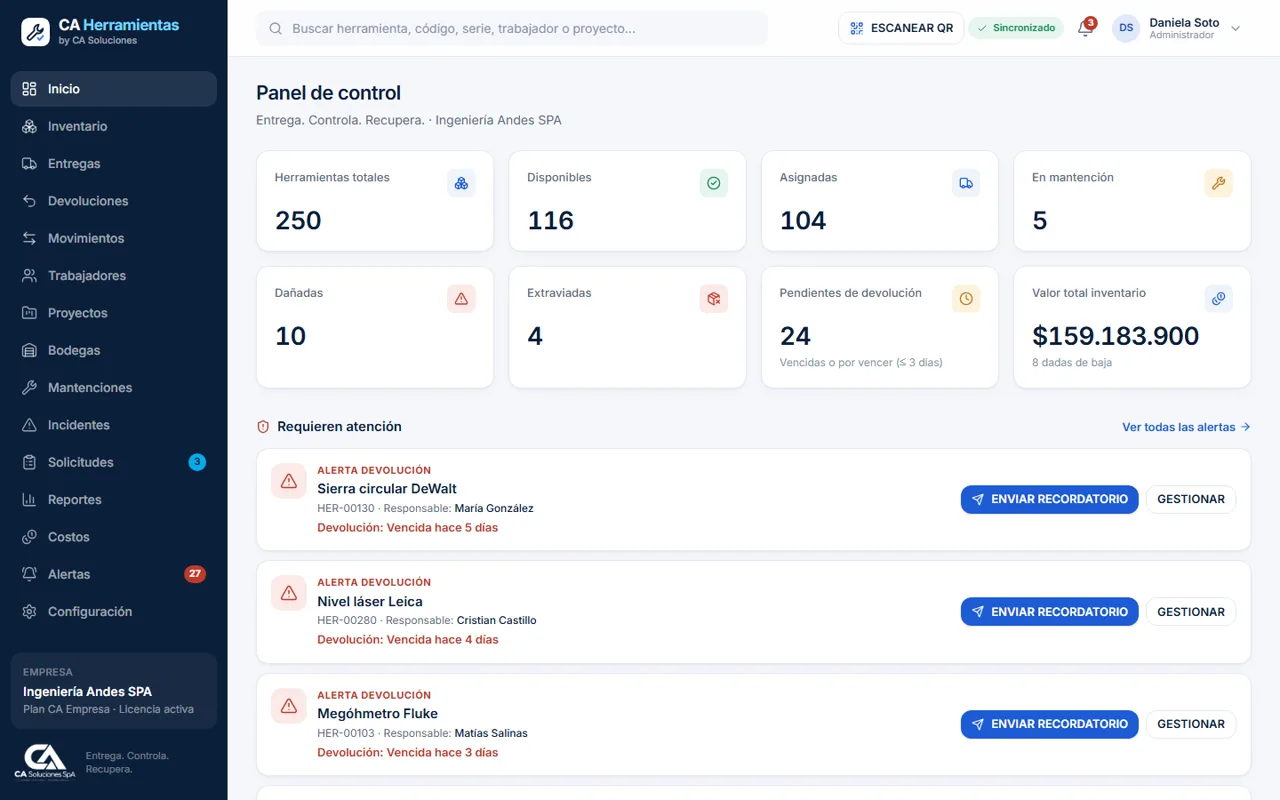The width and height of the screenshot is (1280, 800).
Task: Click the Mantenciones wrench icon in sidebar
Action: pos(29,387)
